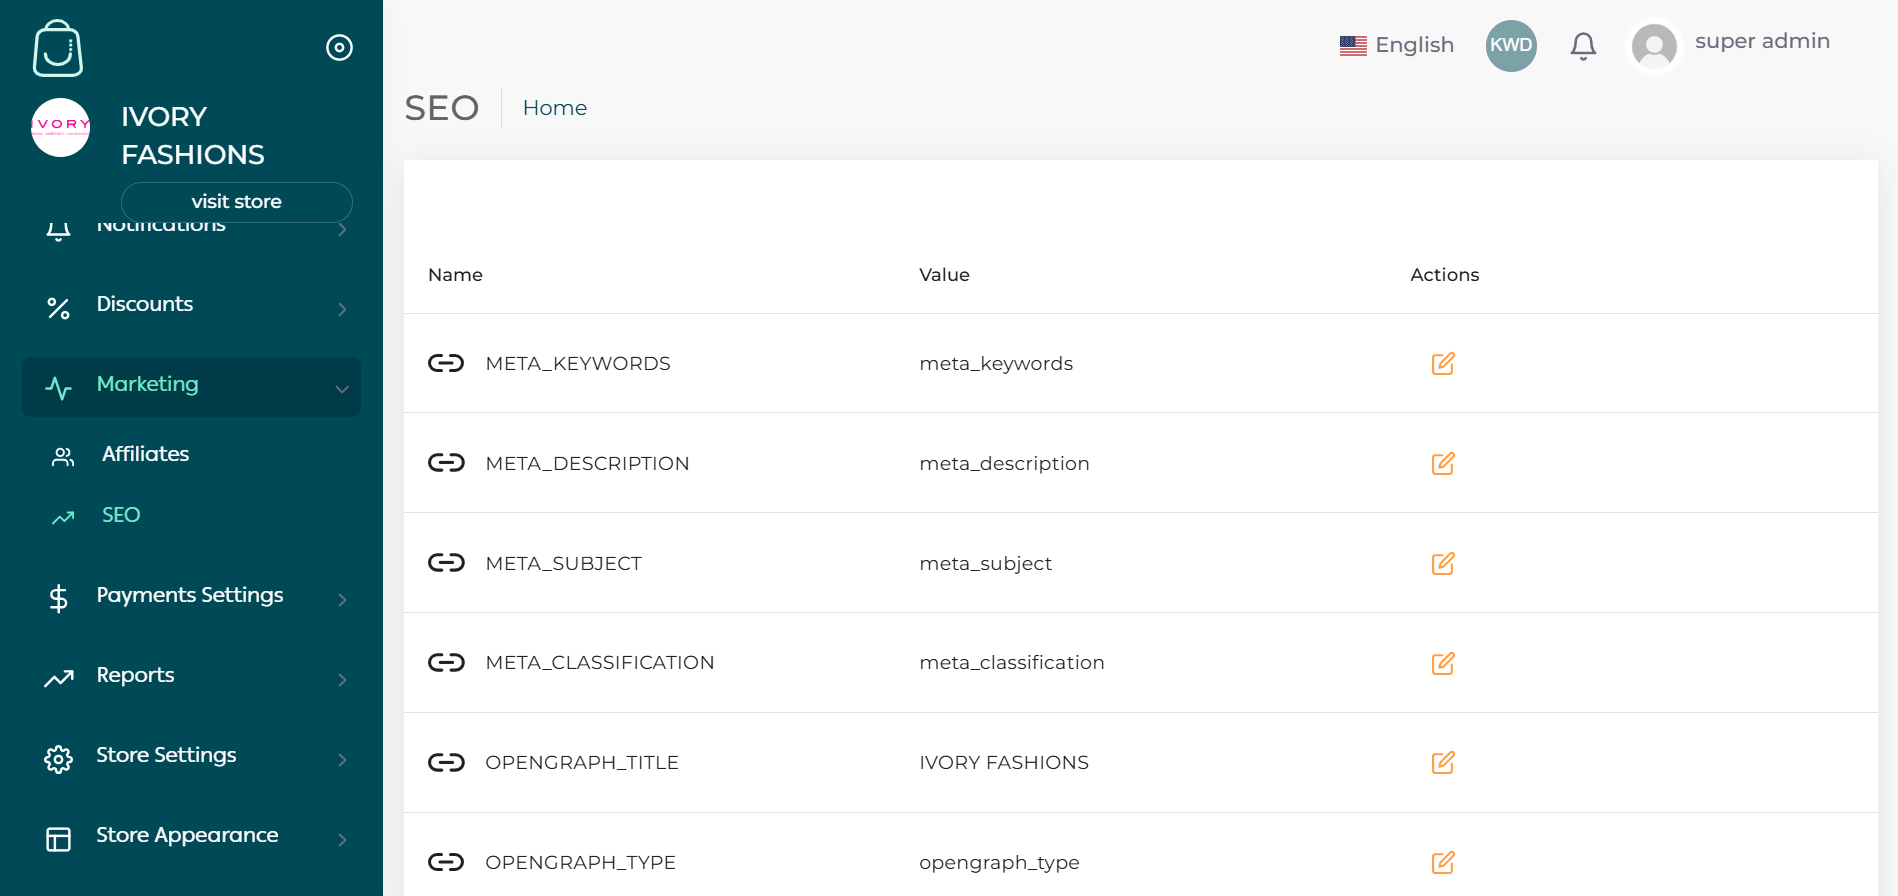Click the SEO trending arrow icon

pyautogui.click(x=63, y=517)
